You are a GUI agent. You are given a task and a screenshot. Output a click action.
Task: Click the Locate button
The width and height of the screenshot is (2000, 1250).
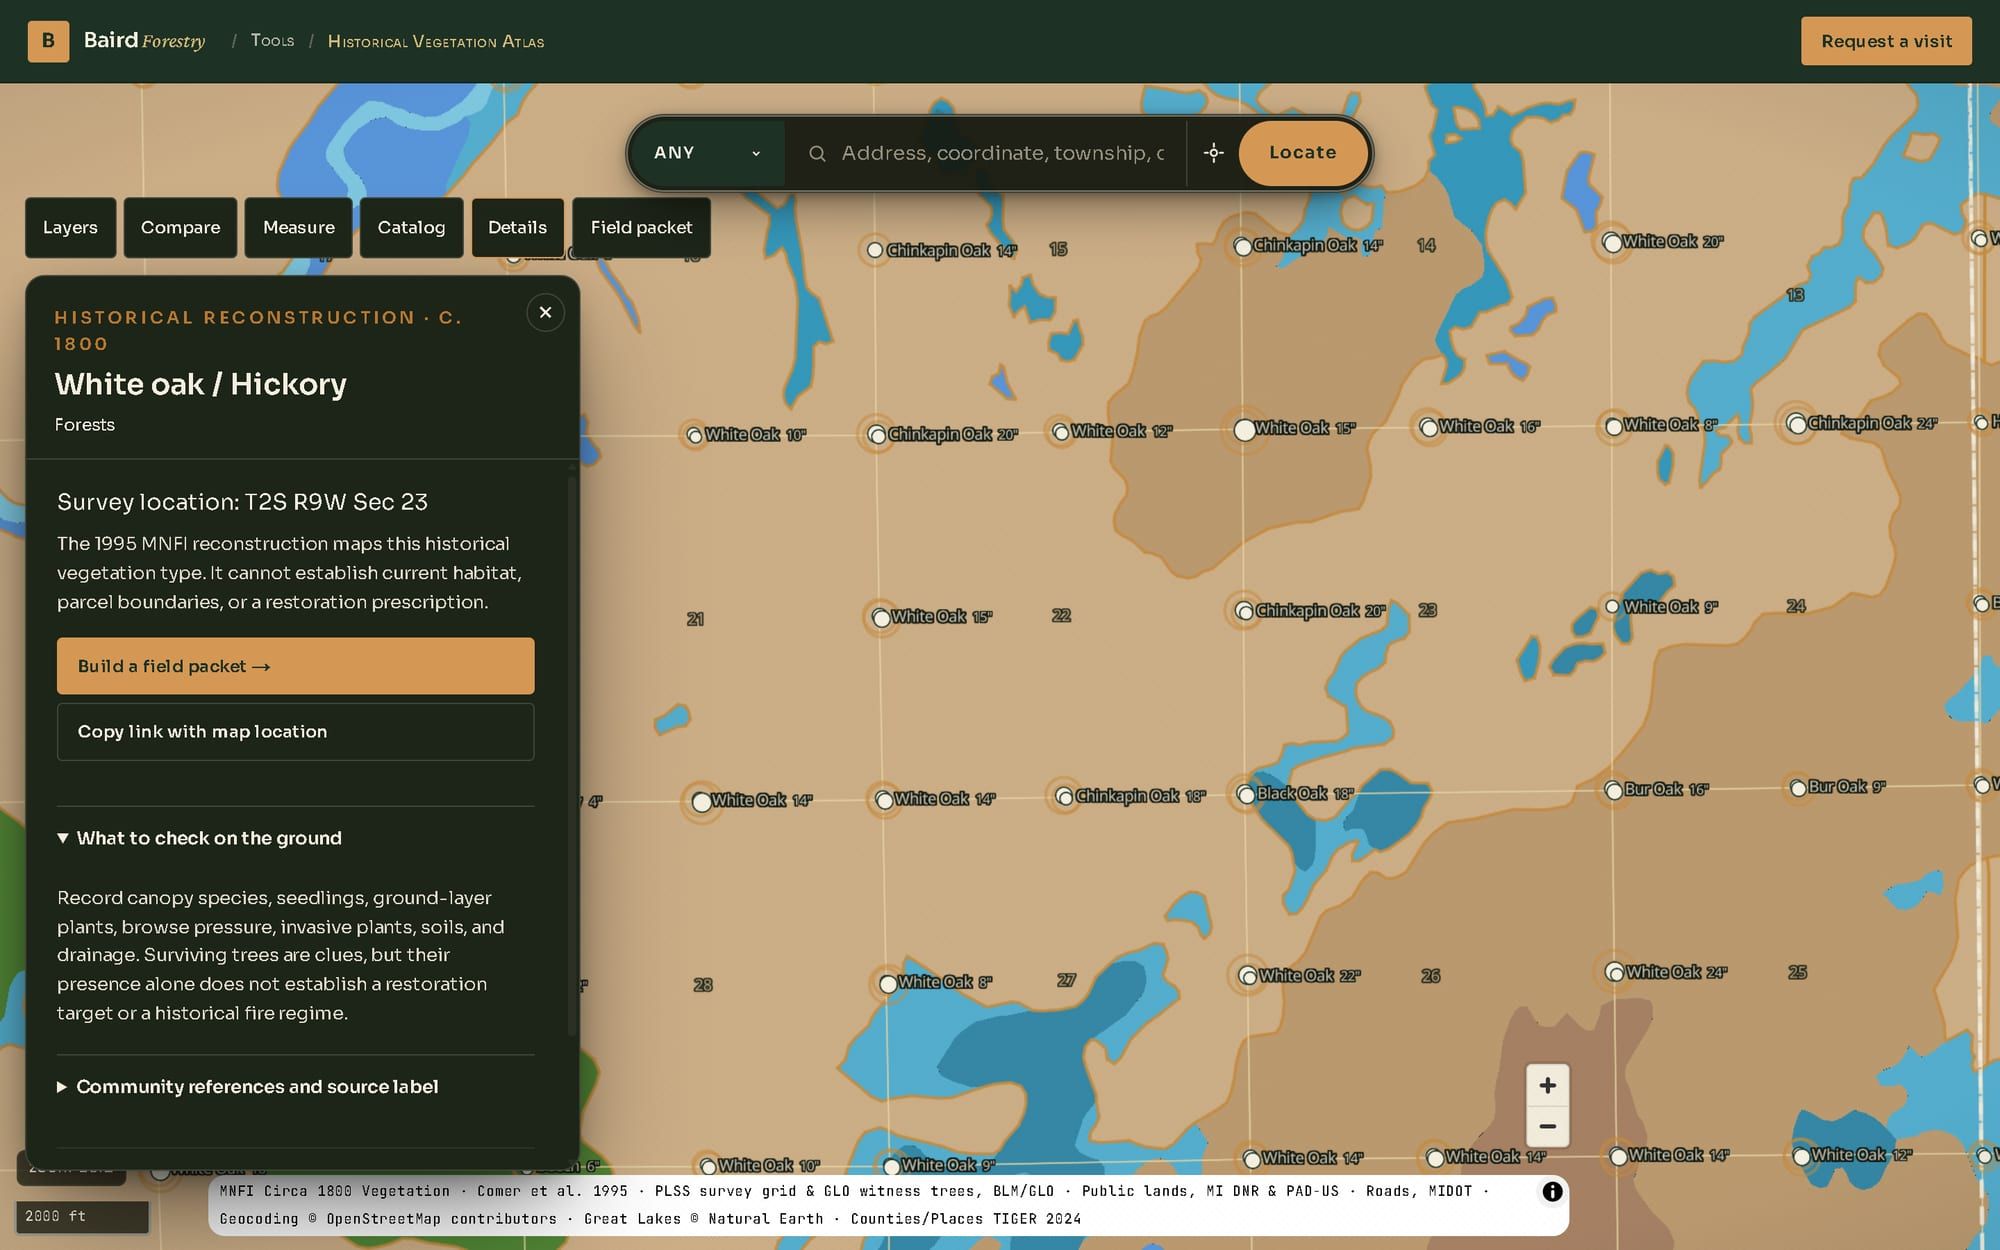pyautogui.click(x=1302, y=153)
